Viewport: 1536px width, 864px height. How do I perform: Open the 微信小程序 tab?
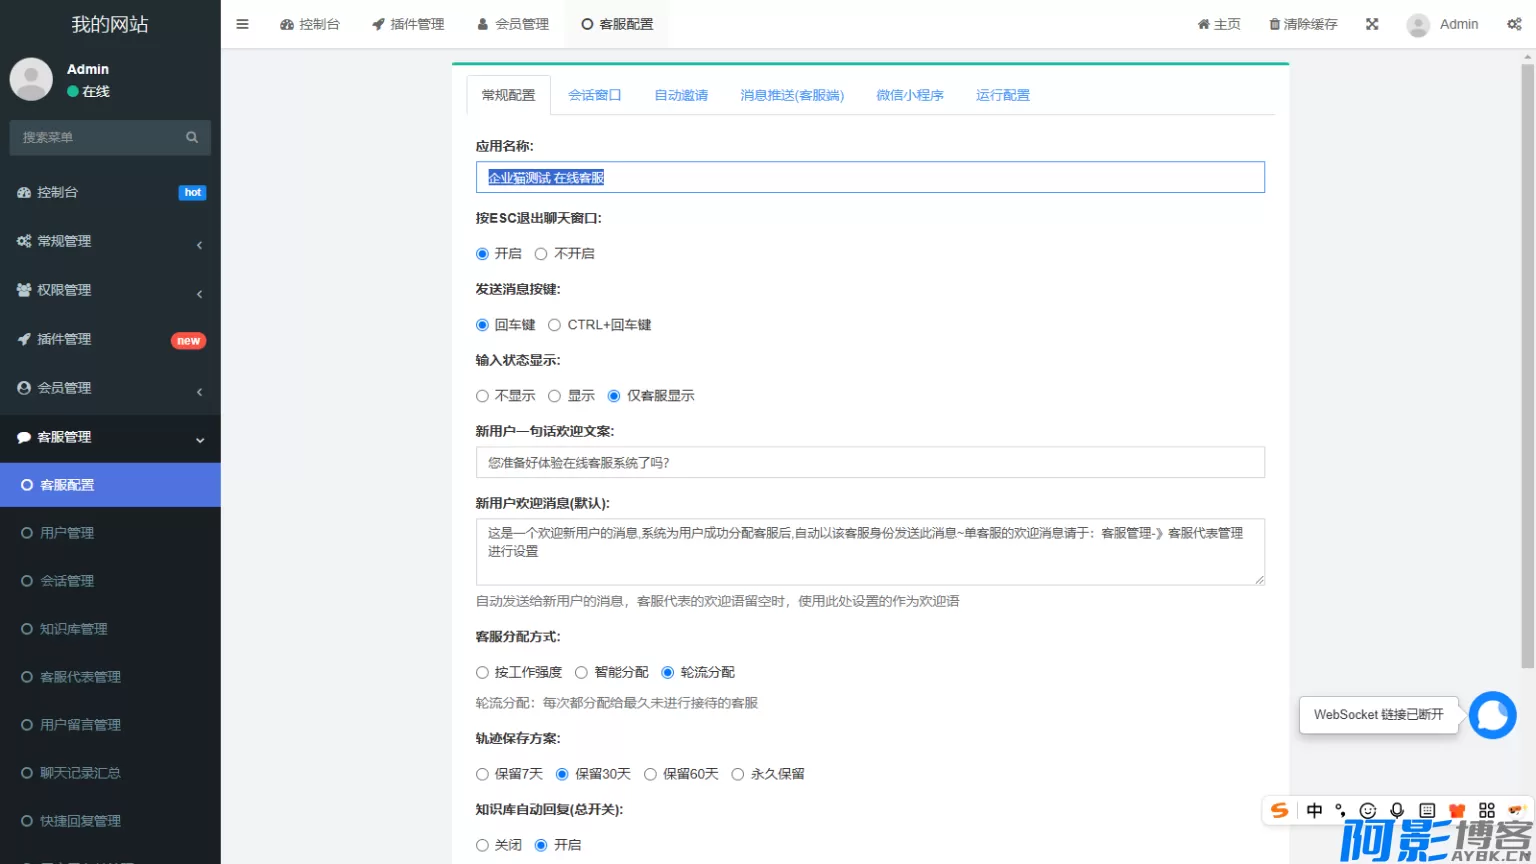click(x=909, y=95)
